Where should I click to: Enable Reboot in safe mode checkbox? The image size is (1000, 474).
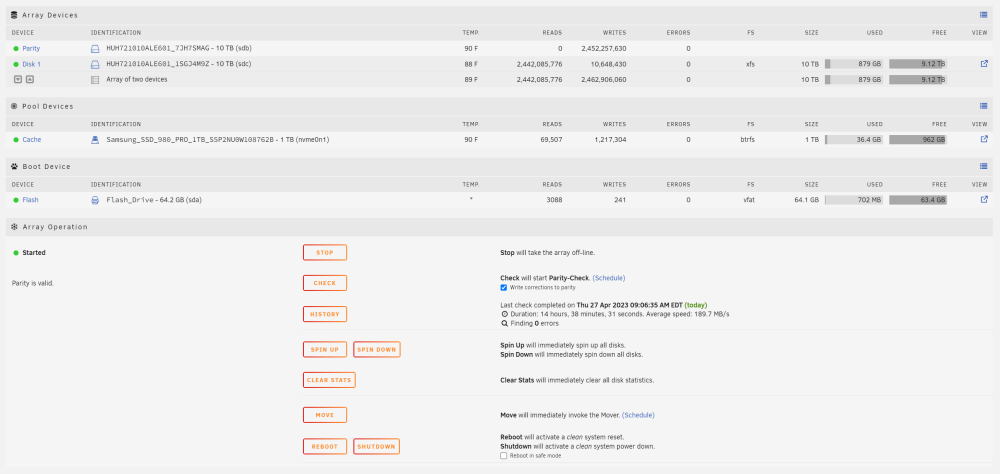pos(504,455)
